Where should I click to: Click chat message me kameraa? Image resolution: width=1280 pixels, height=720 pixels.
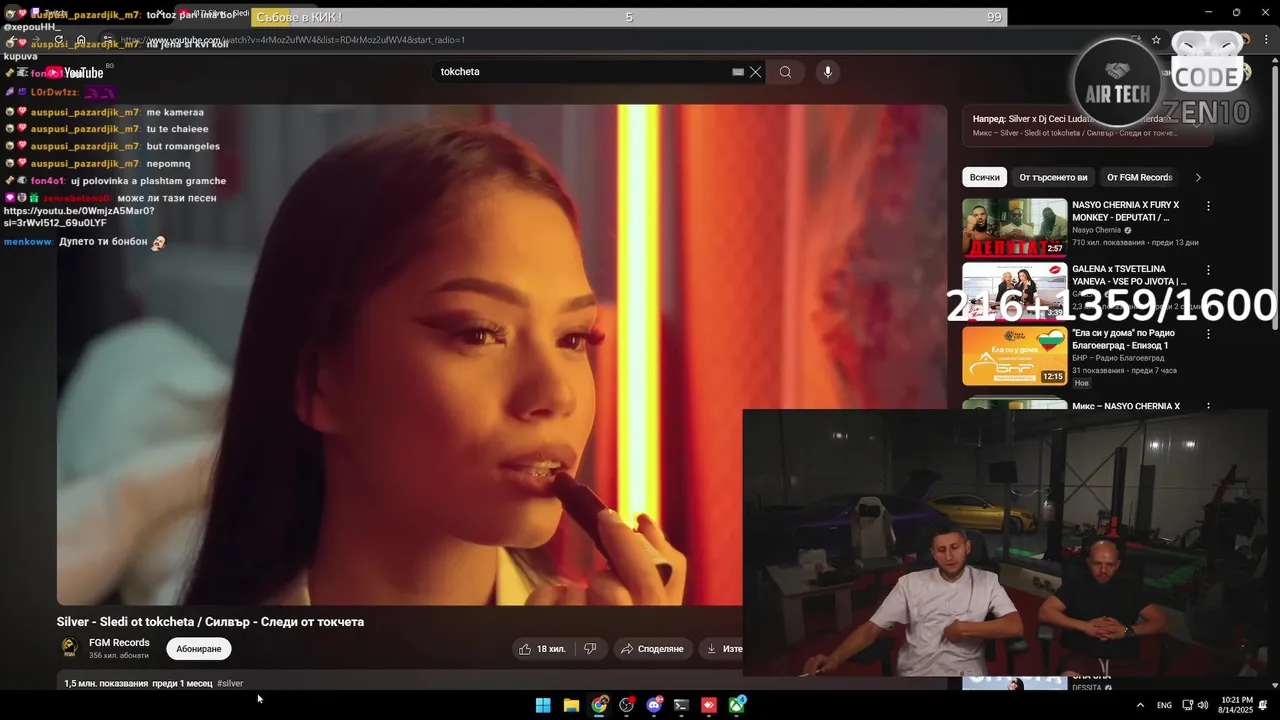[x=175, y=112]
